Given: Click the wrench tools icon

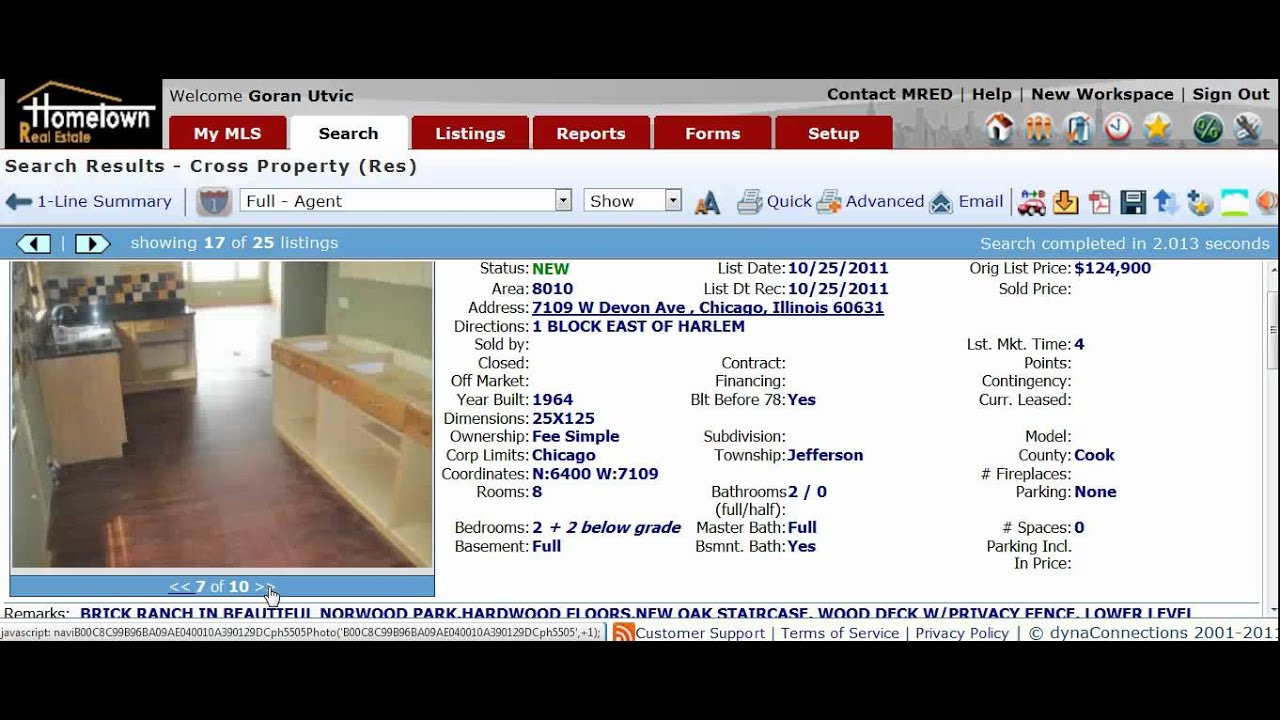Looking at the screenshot, I should [x=1247, y=128].
